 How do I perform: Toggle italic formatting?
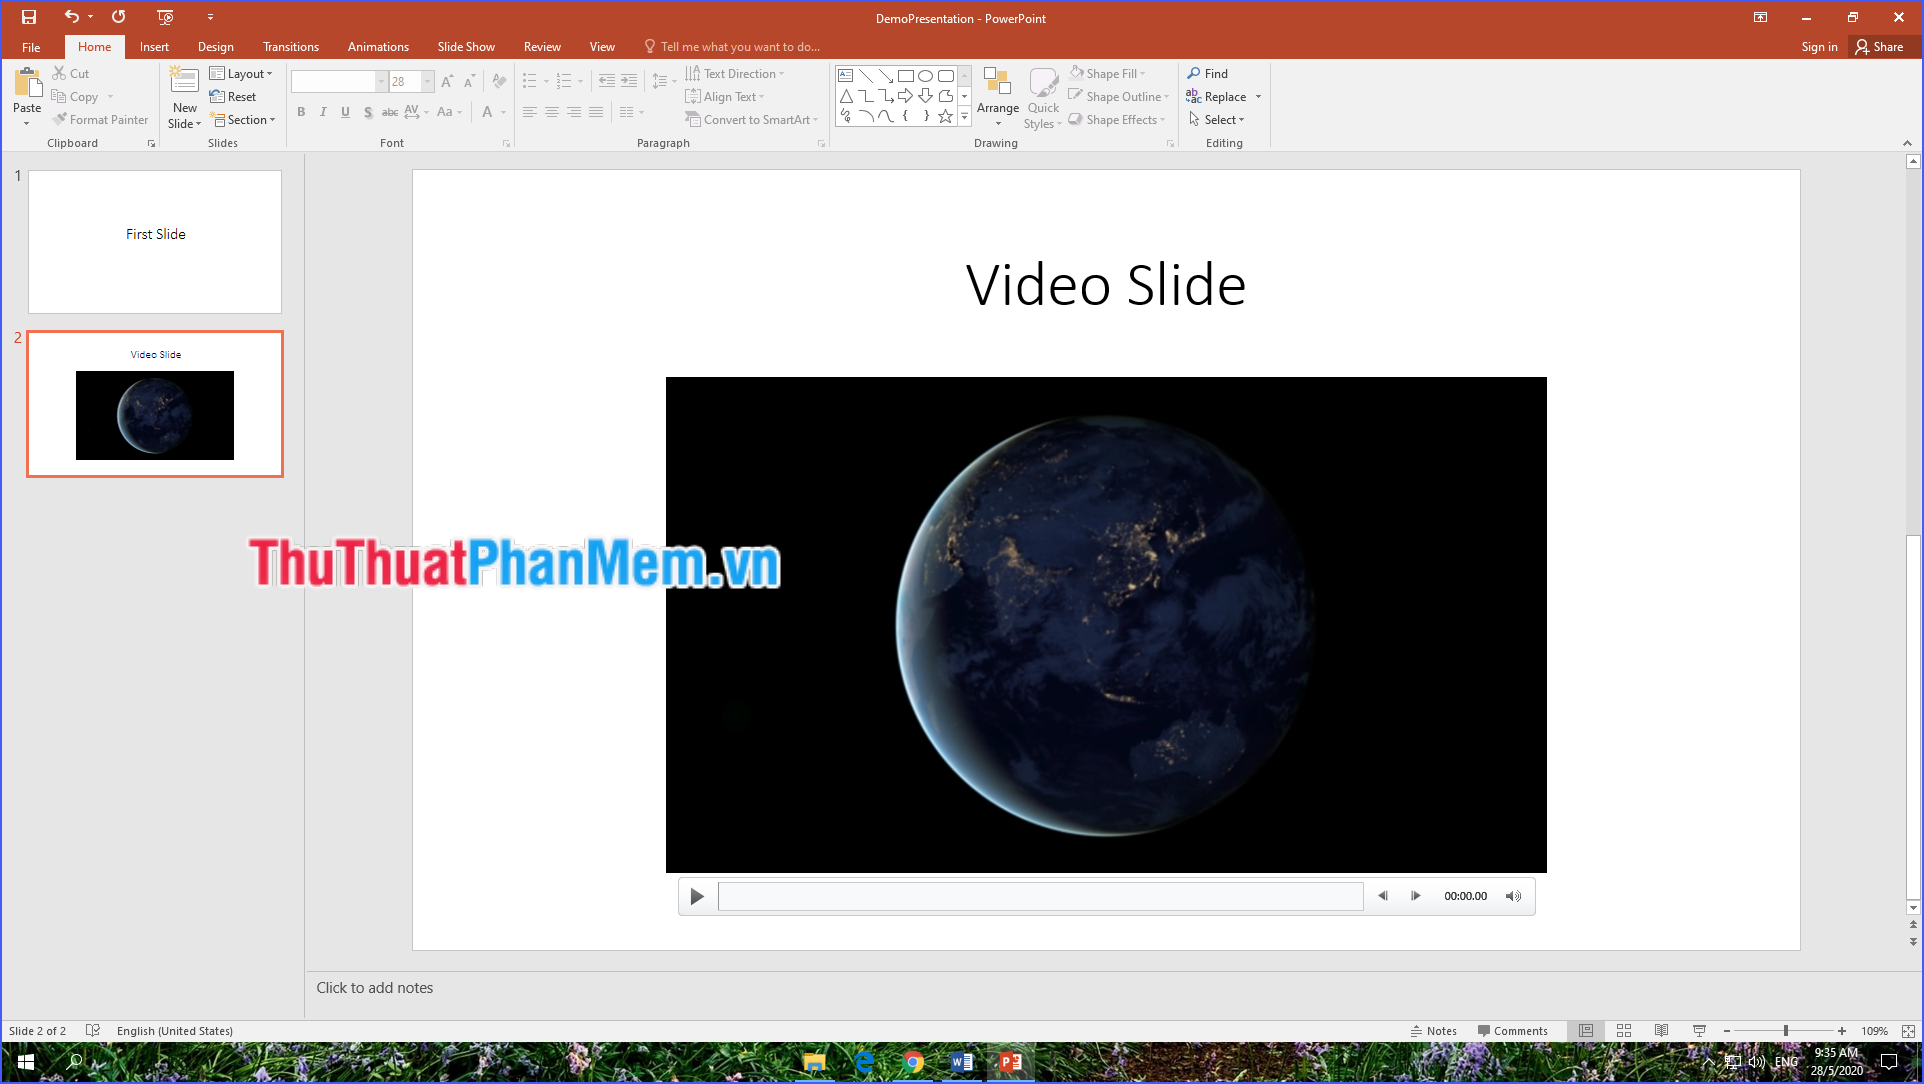(323, 112)
